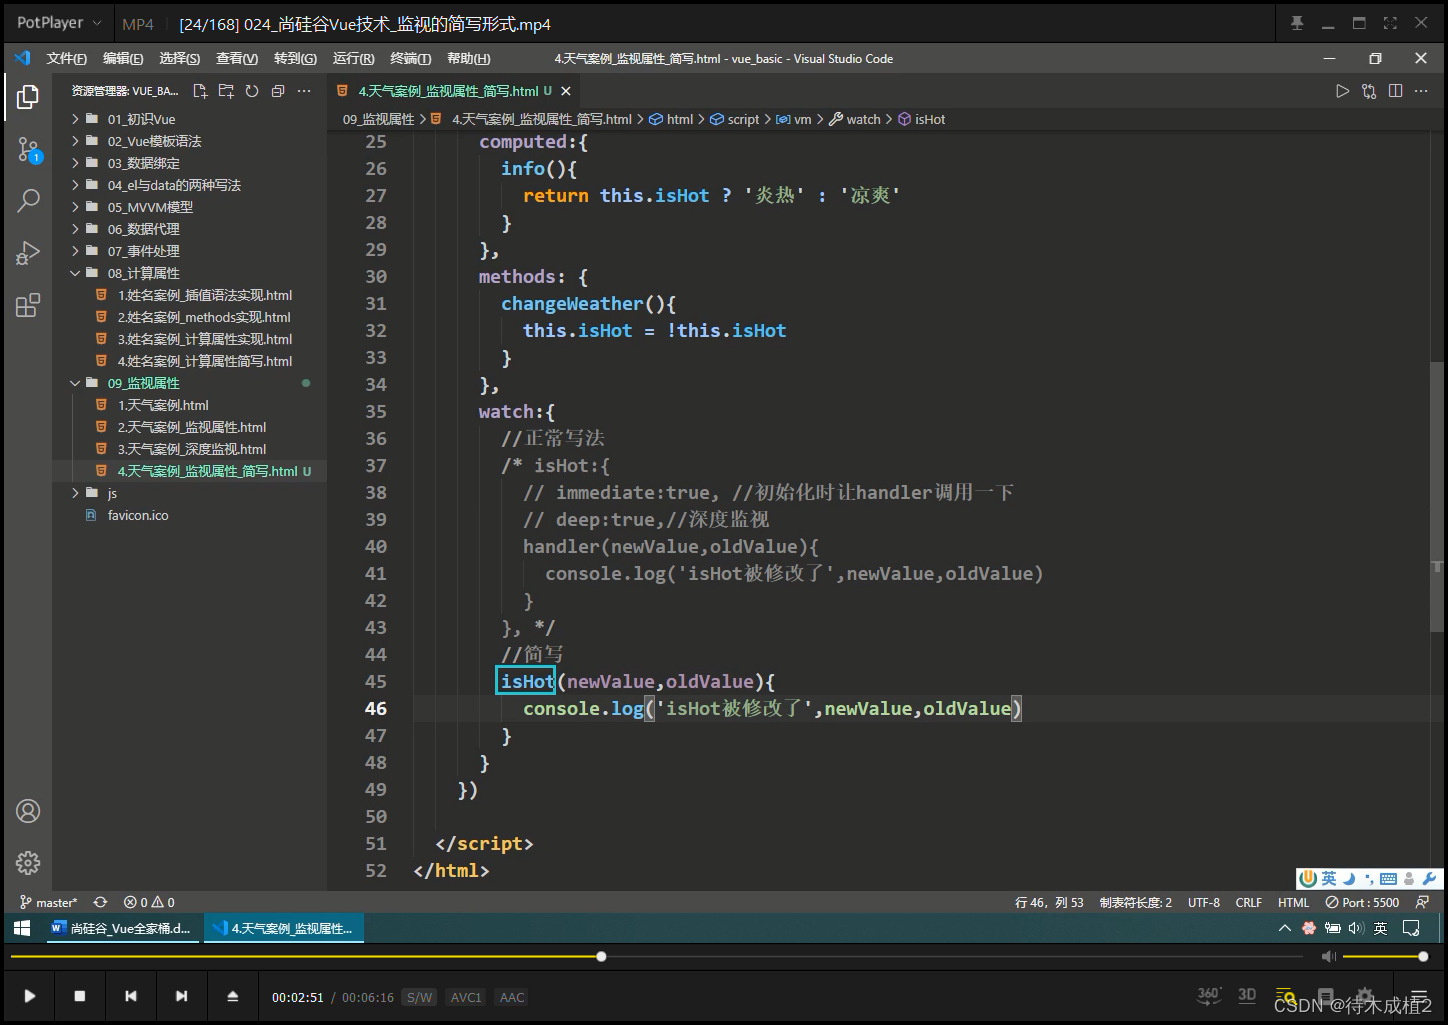Open the 终端(T) menu

[411, 59]
